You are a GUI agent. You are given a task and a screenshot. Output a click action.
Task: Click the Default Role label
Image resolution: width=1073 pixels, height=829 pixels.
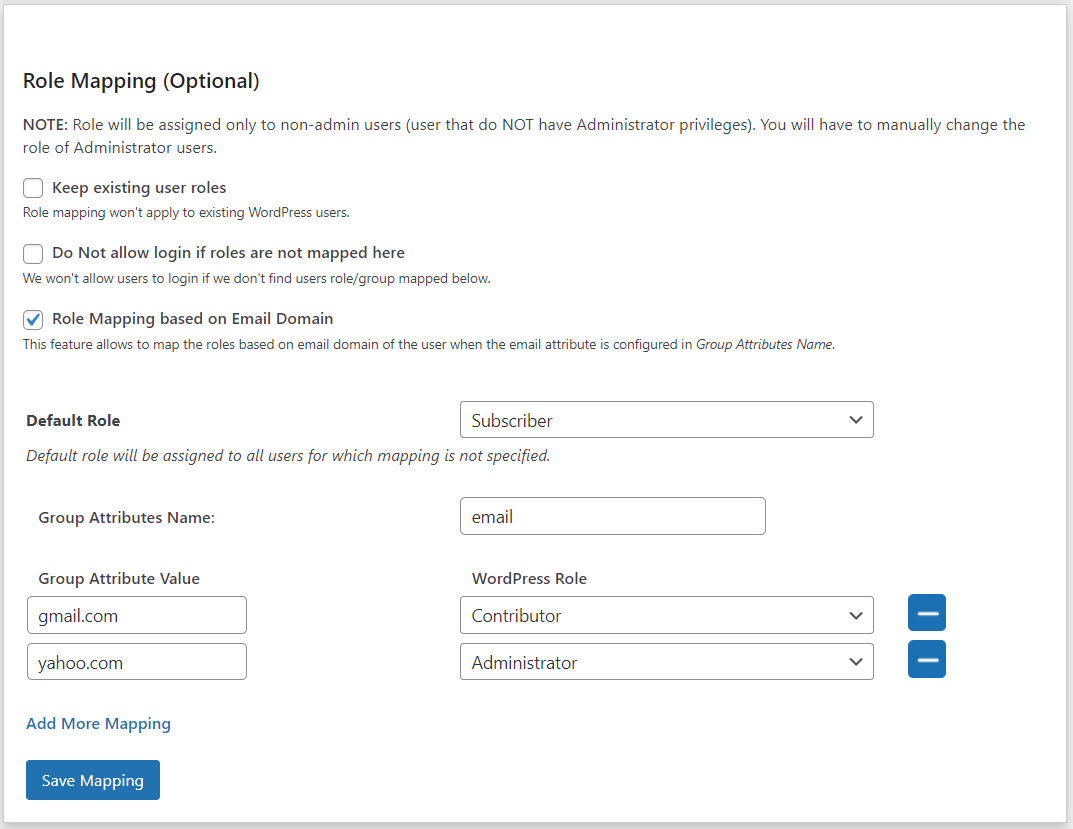point(73,420)
